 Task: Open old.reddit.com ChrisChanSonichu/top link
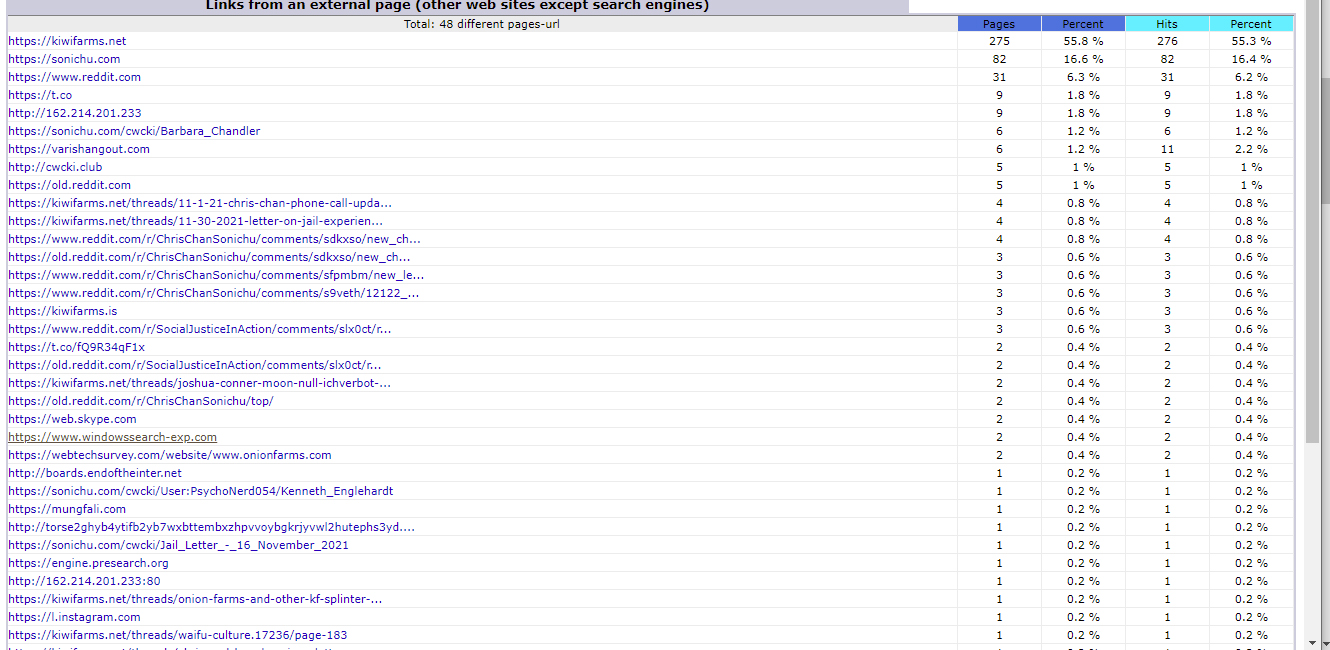(x=141, y=401)
